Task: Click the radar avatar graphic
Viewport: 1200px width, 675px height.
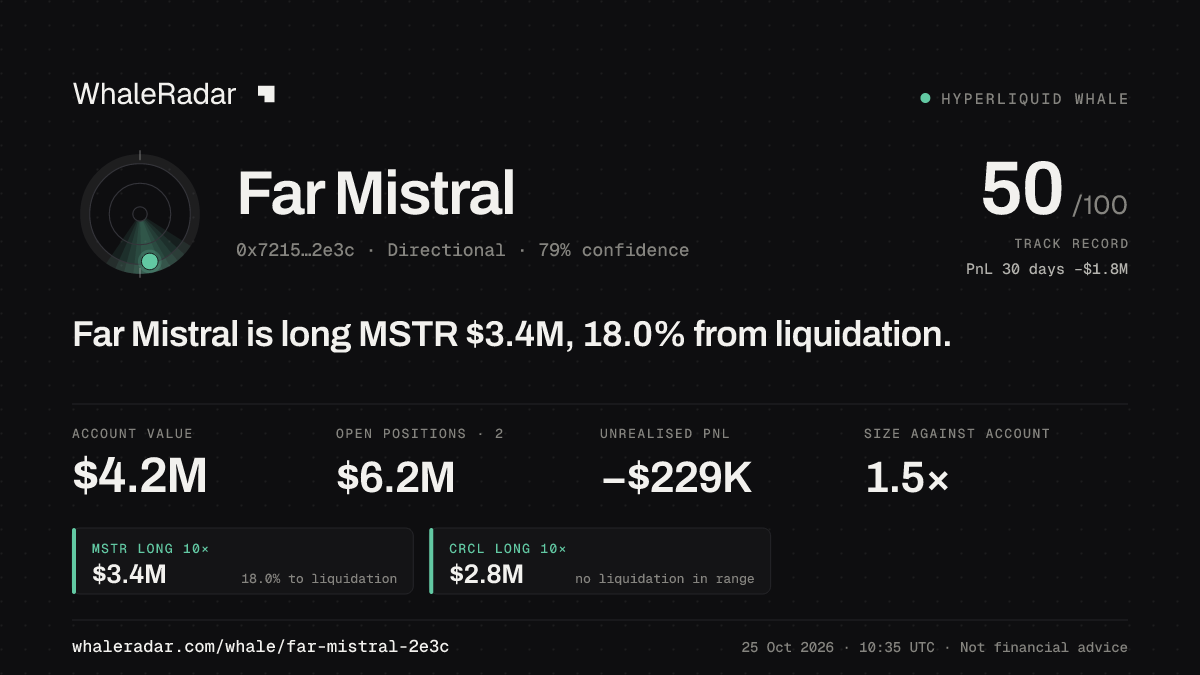Action: [140, 214]
